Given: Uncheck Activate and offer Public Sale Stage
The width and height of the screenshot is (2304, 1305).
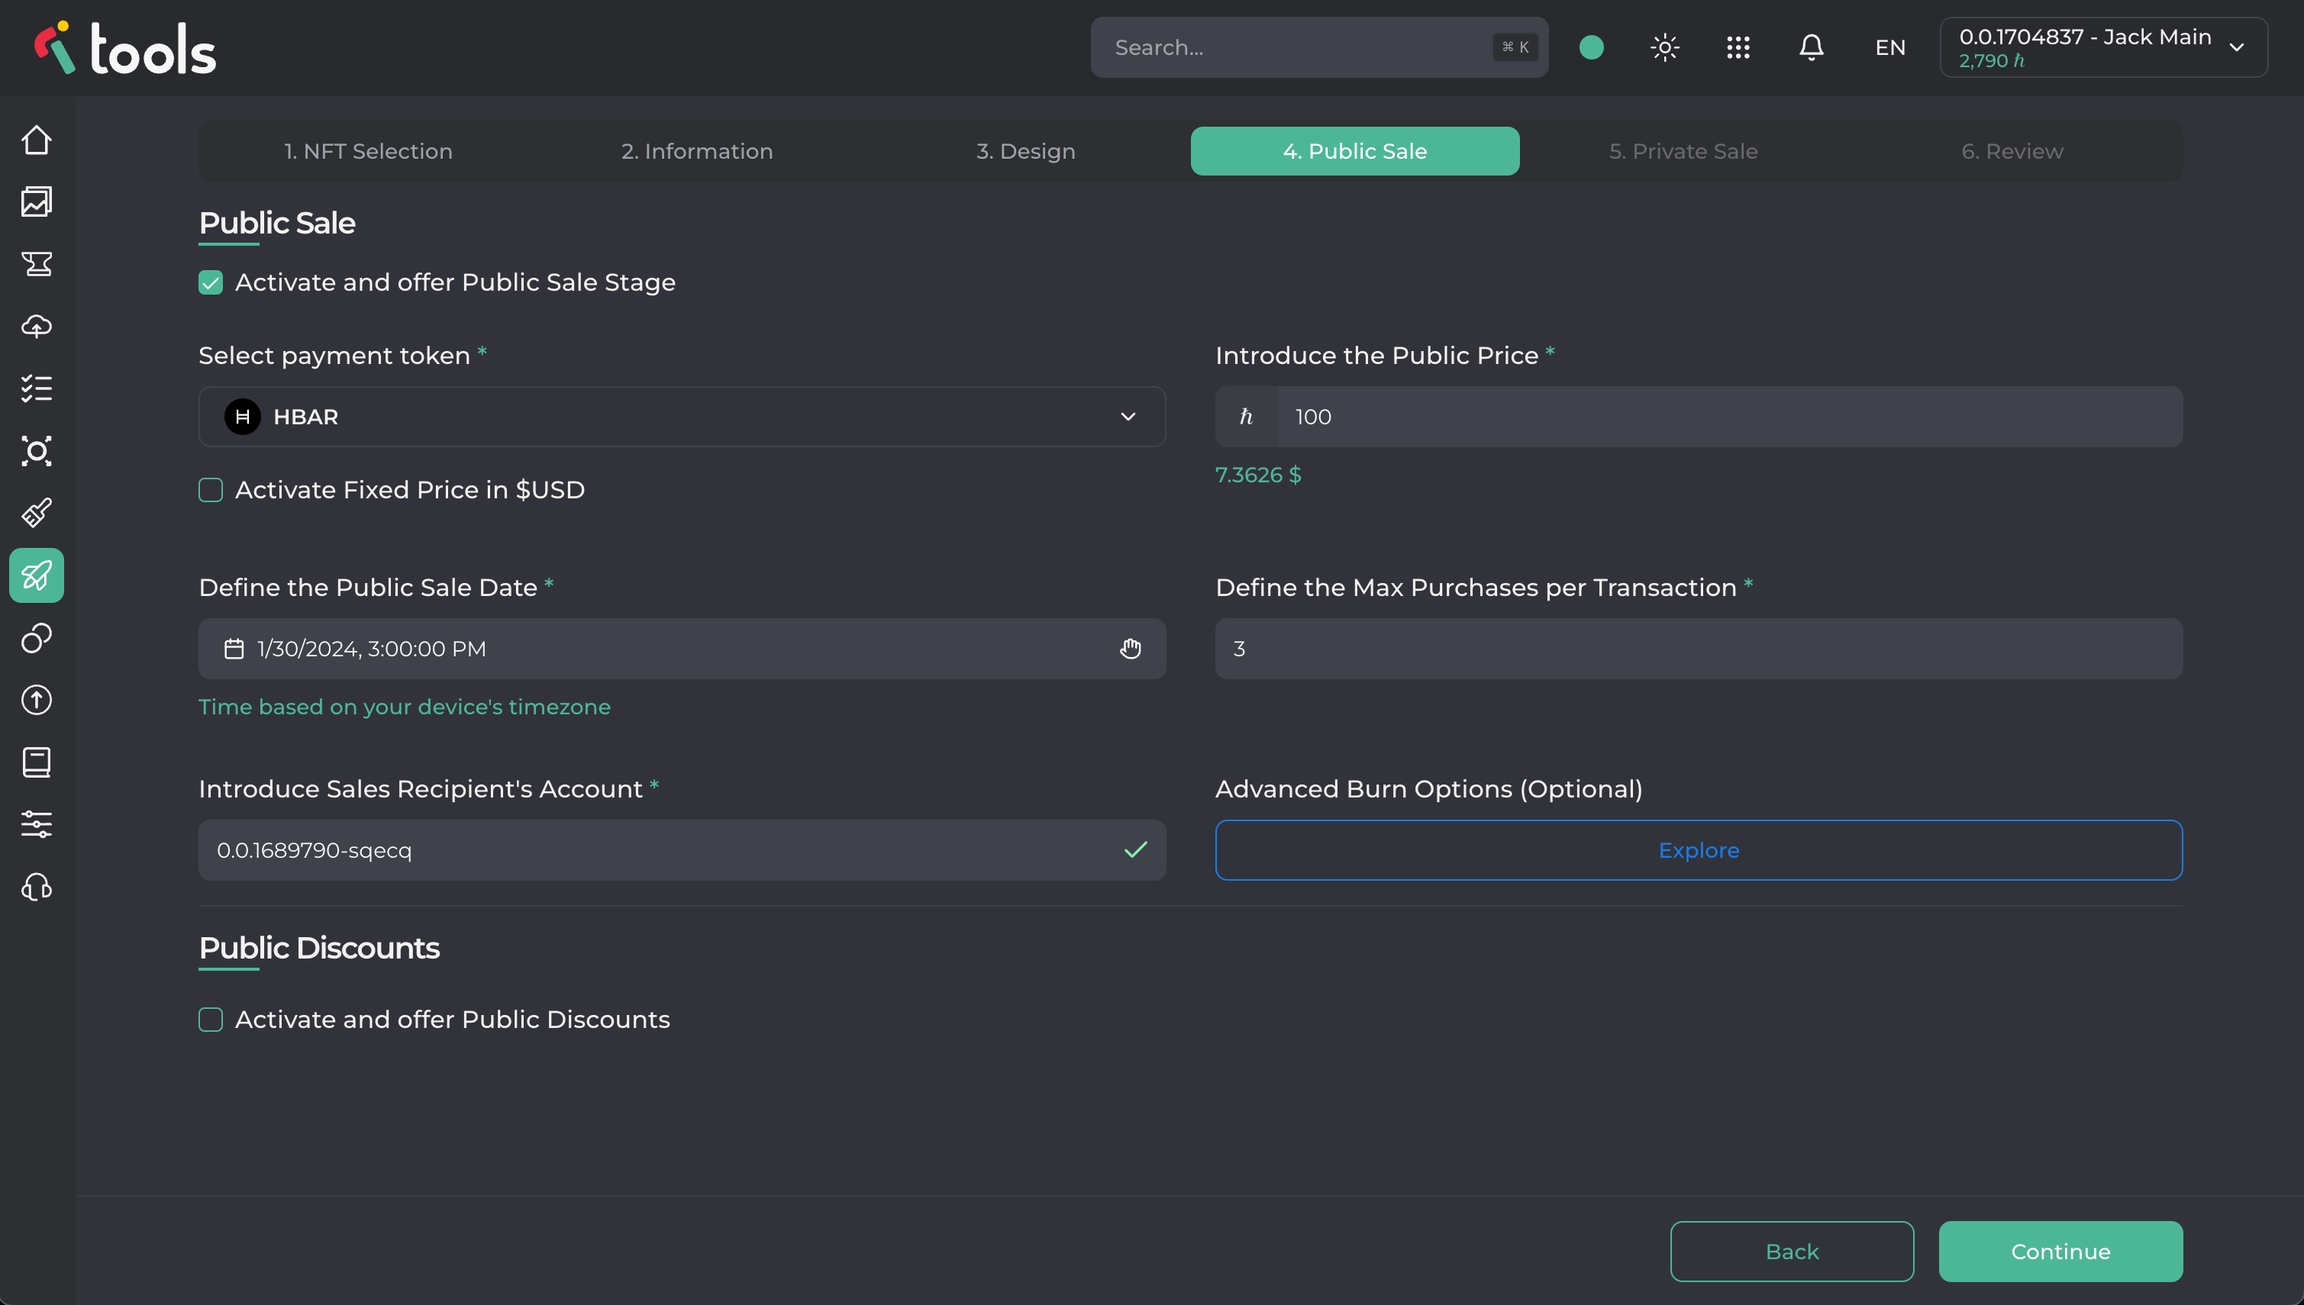Looking at the screenshot, I should tap(211, 283).
